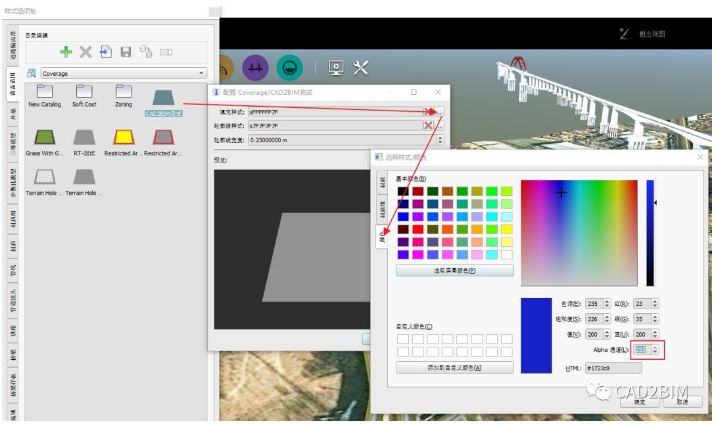Clear the outline style with red X
717x426 pixels.
pyautogui.click(x=429, y=125)
